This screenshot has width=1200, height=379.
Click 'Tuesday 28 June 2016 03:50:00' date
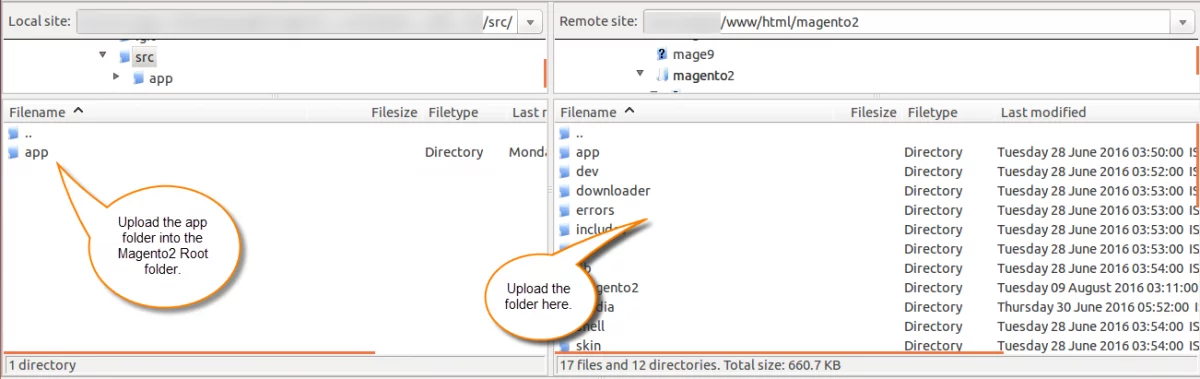click(1090, 153)
